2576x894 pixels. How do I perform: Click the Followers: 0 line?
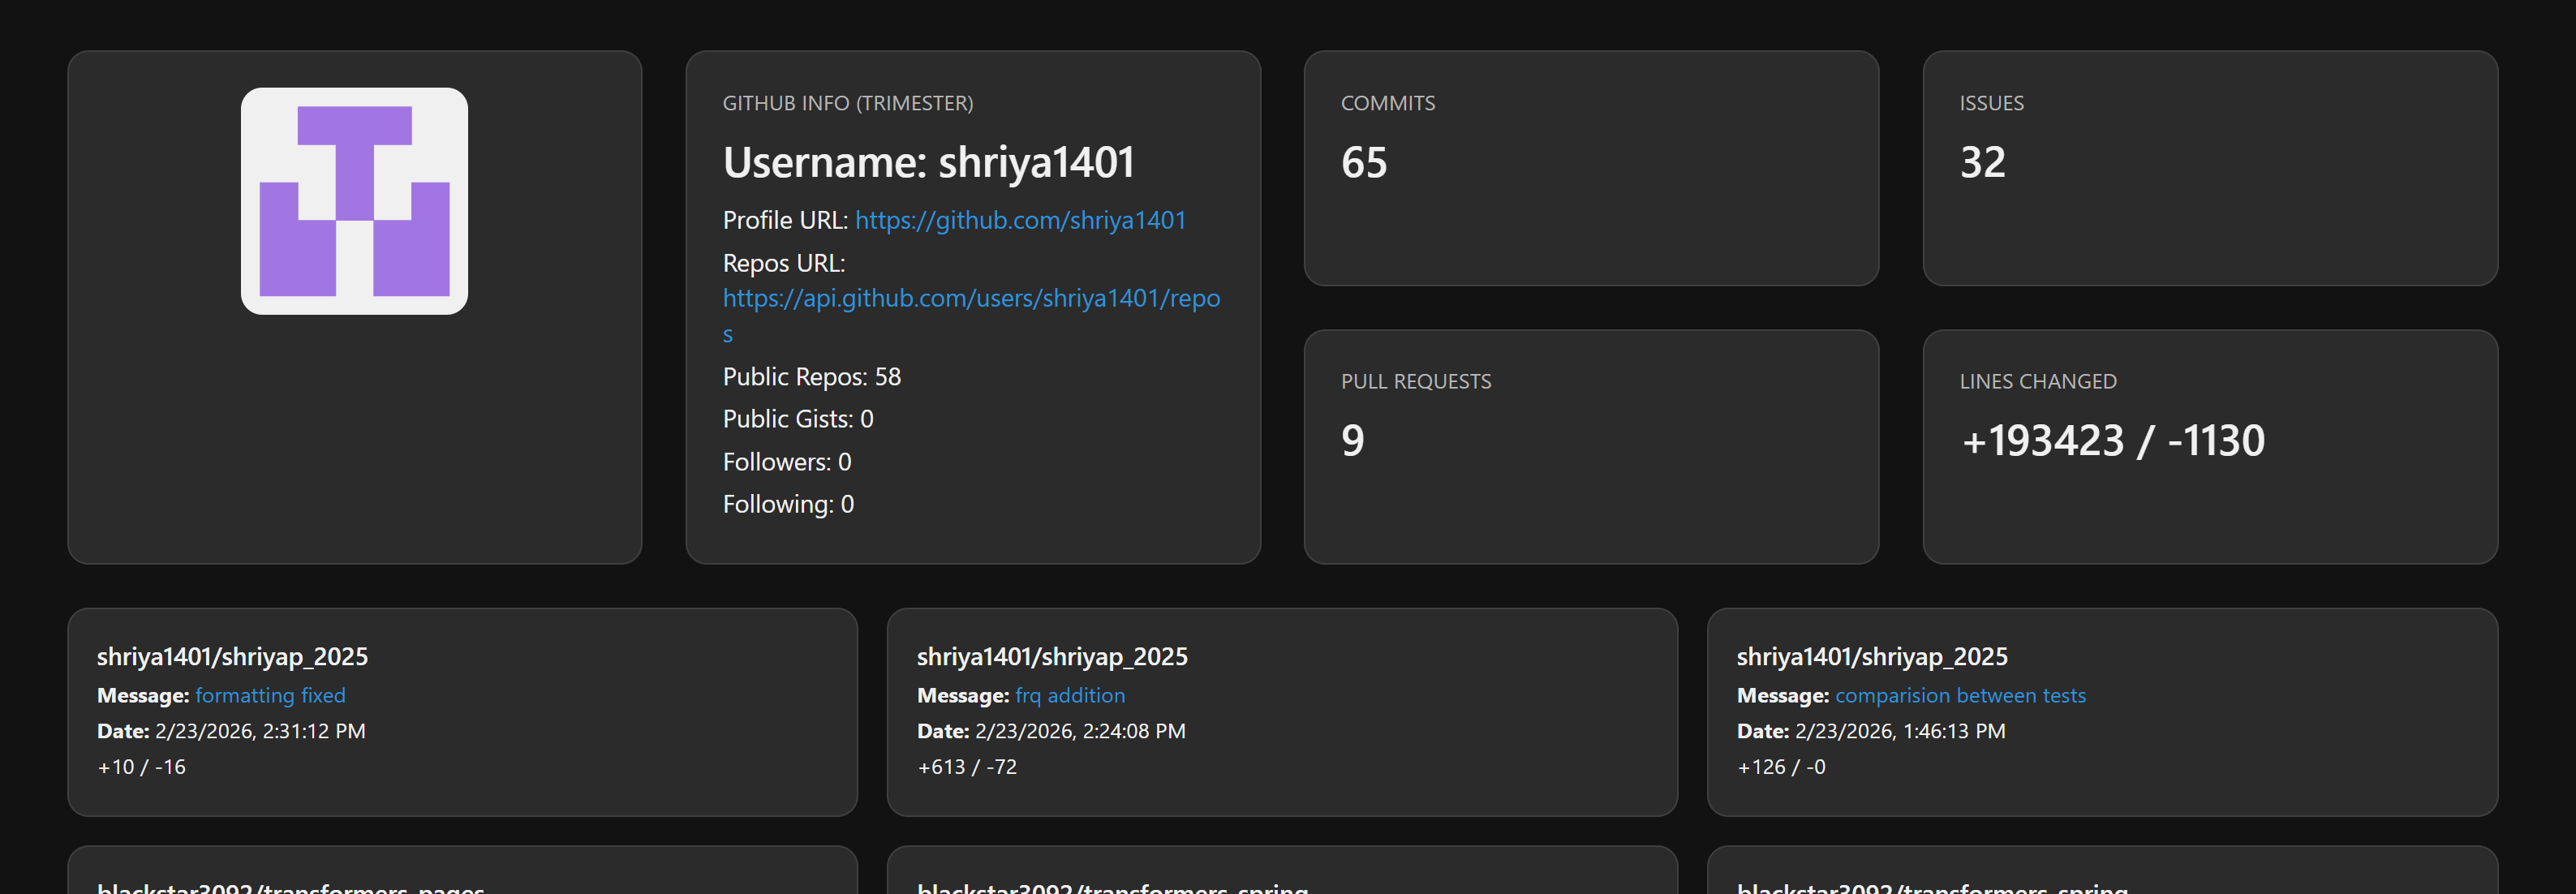[786, 462]
